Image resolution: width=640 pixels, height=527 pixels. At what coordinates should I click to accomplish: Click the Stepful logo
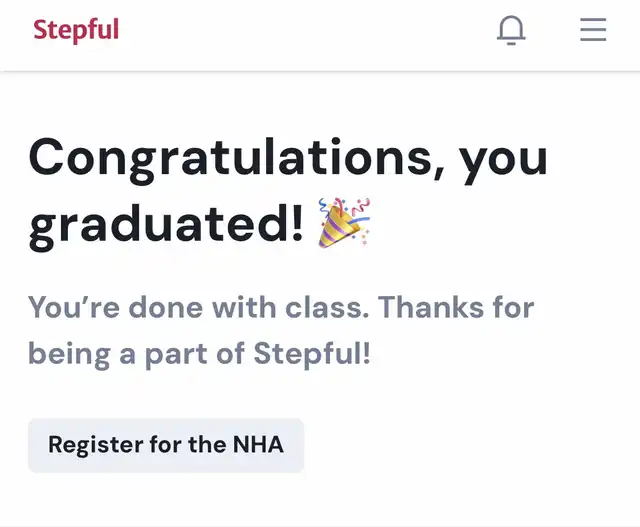(x=76, y=30)
